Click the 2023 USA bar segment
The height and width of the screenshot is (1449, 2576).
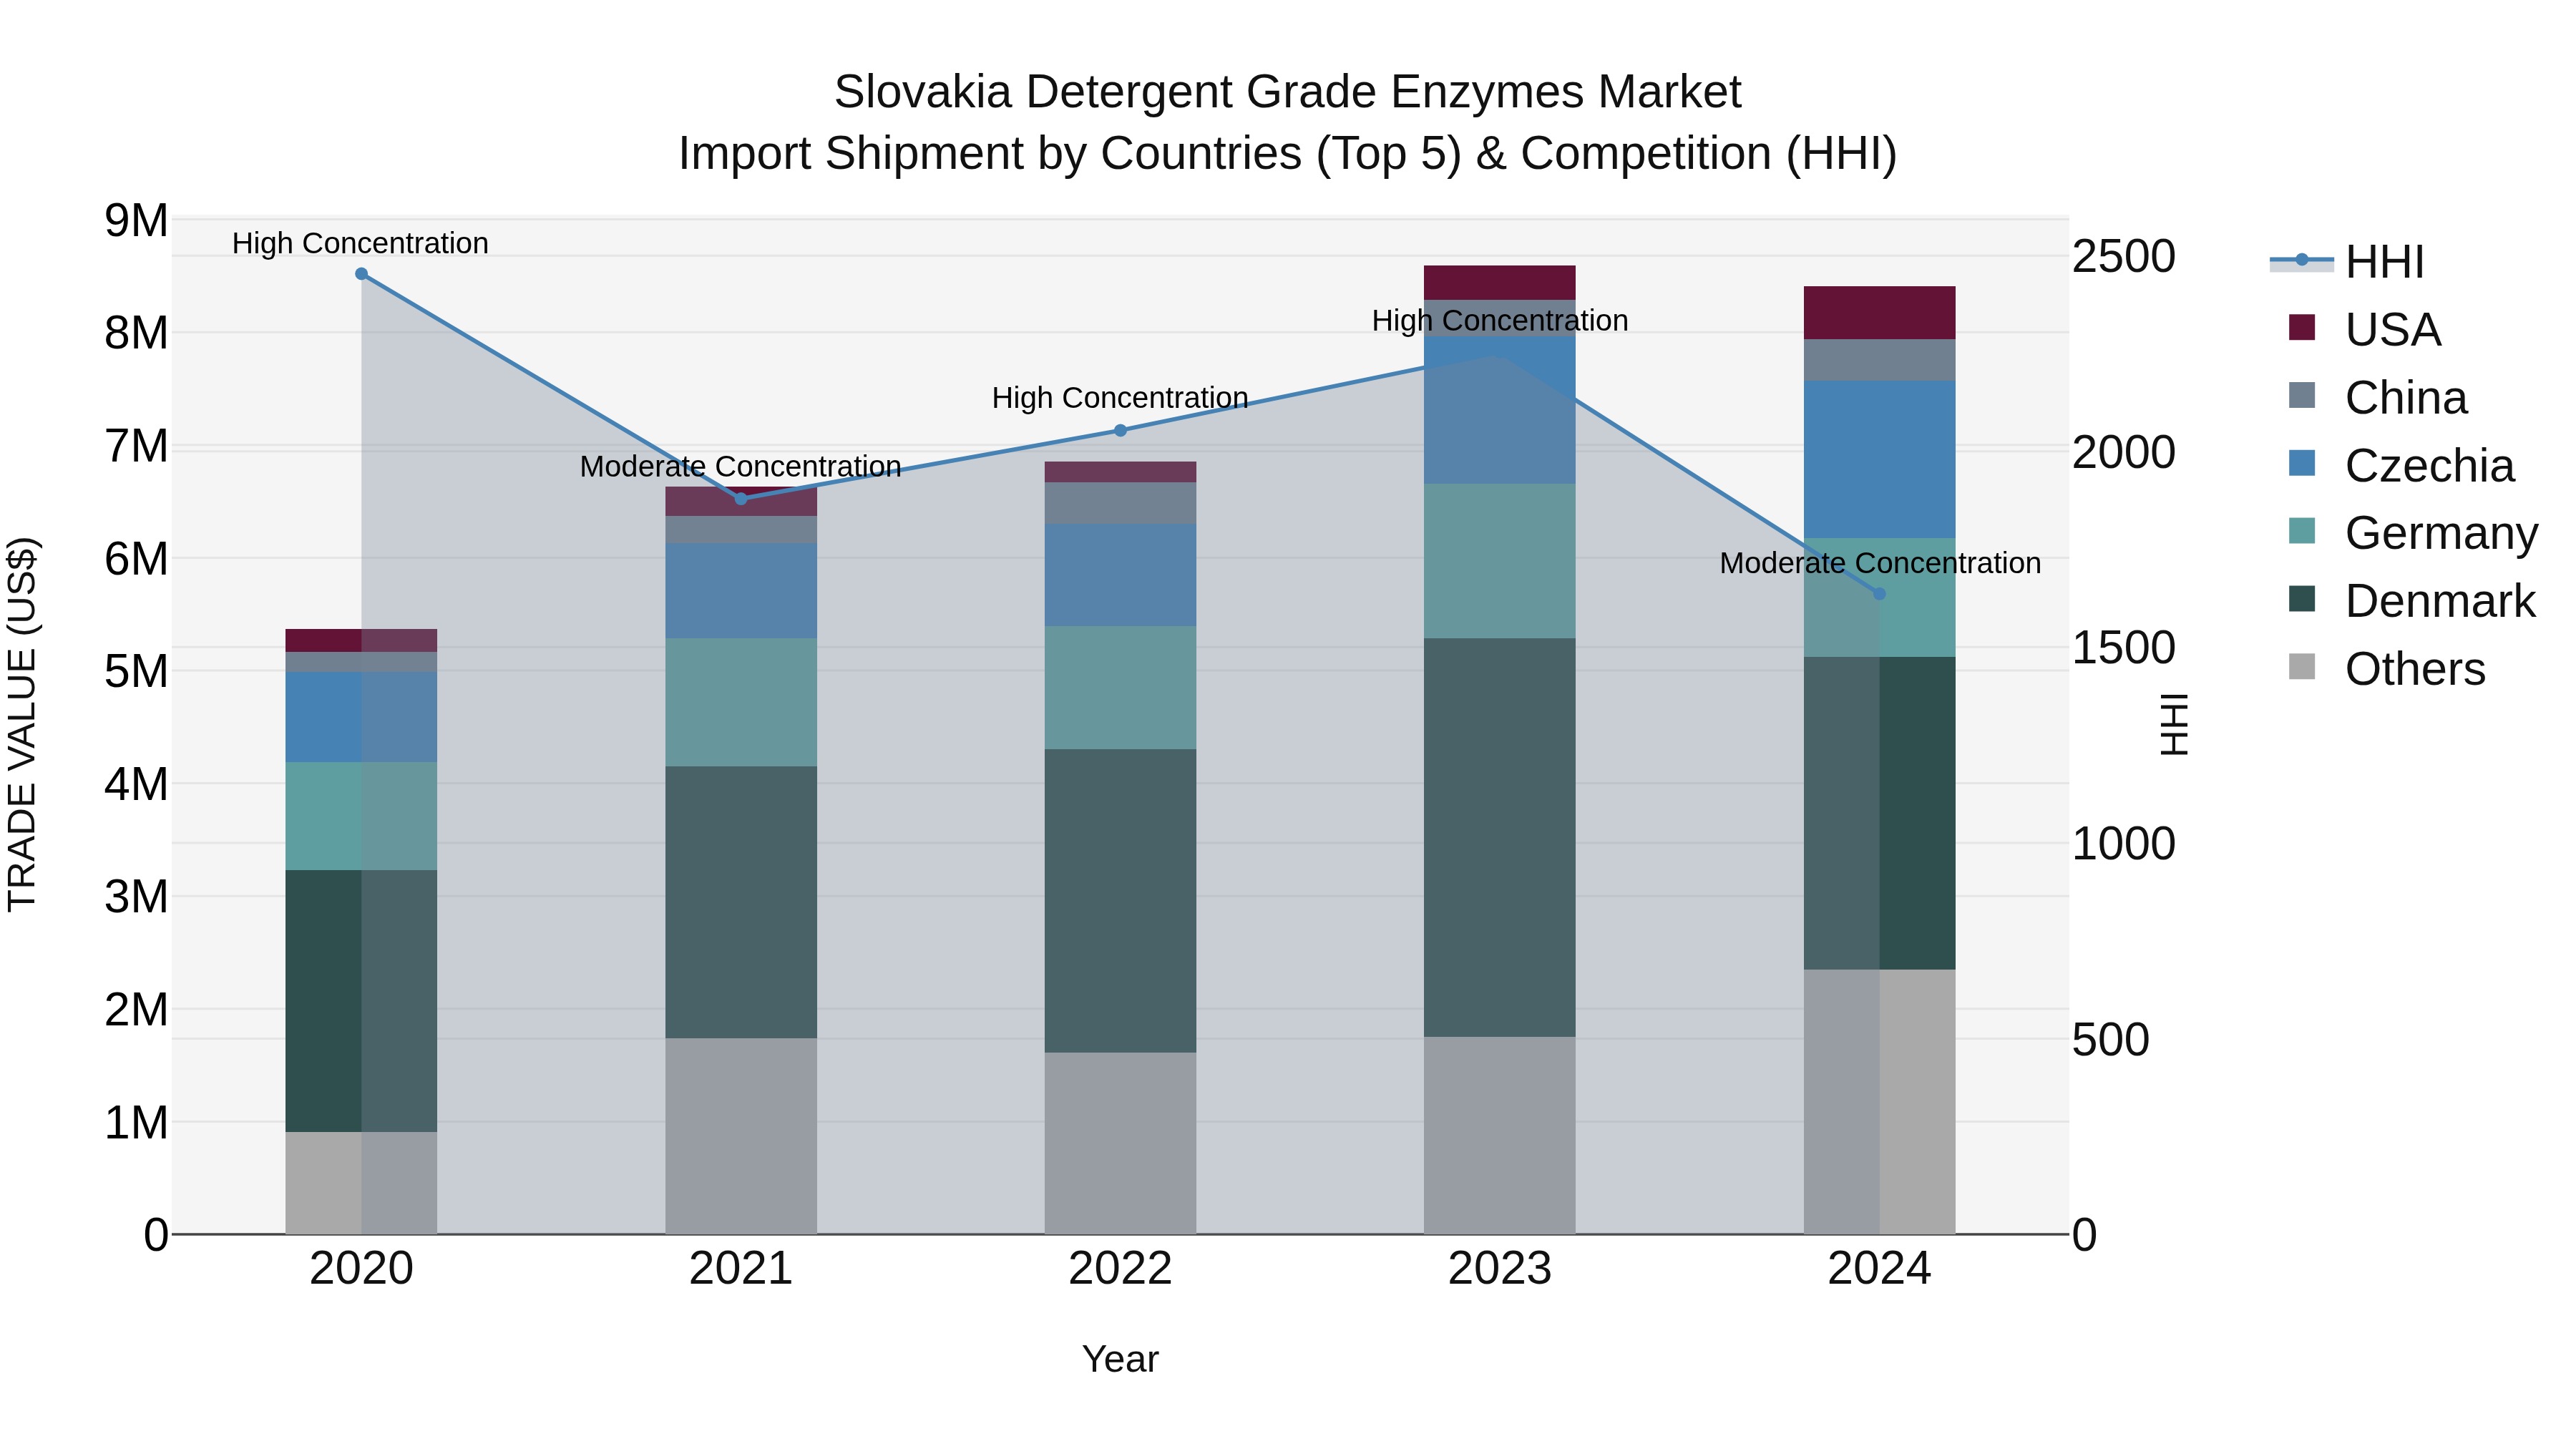pyautogui.click(x=1500, y=283)
